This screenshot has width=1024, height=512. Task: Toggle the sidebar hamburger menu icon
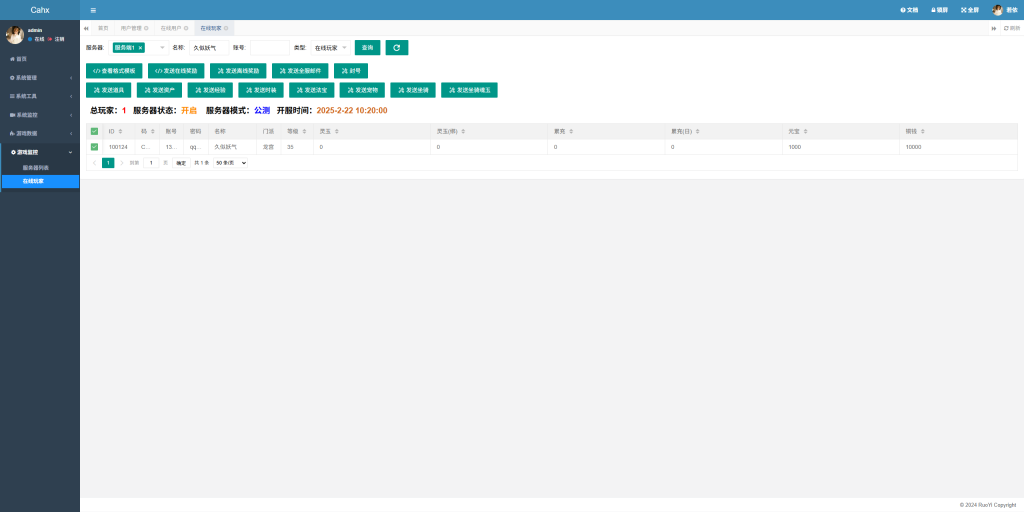pos(93,10)
